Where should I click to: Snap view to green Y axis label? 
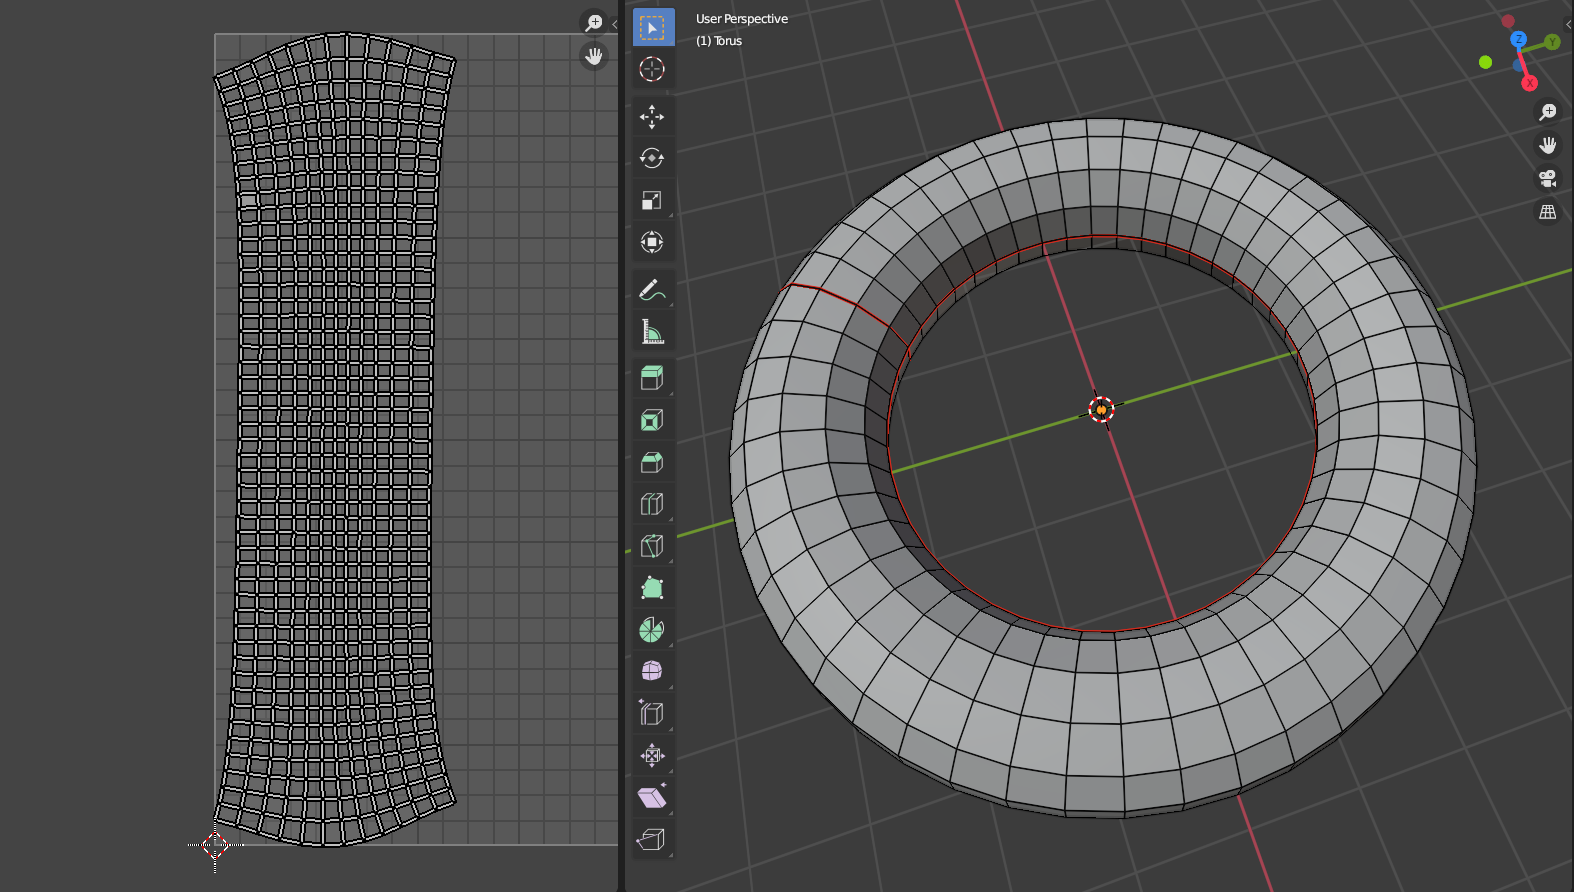1552,42
